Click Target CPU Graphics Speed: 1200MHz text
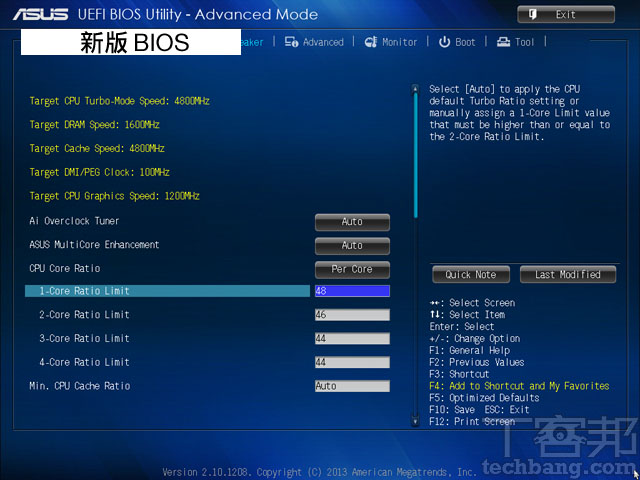The image size is (640, 480). (114, 196)
